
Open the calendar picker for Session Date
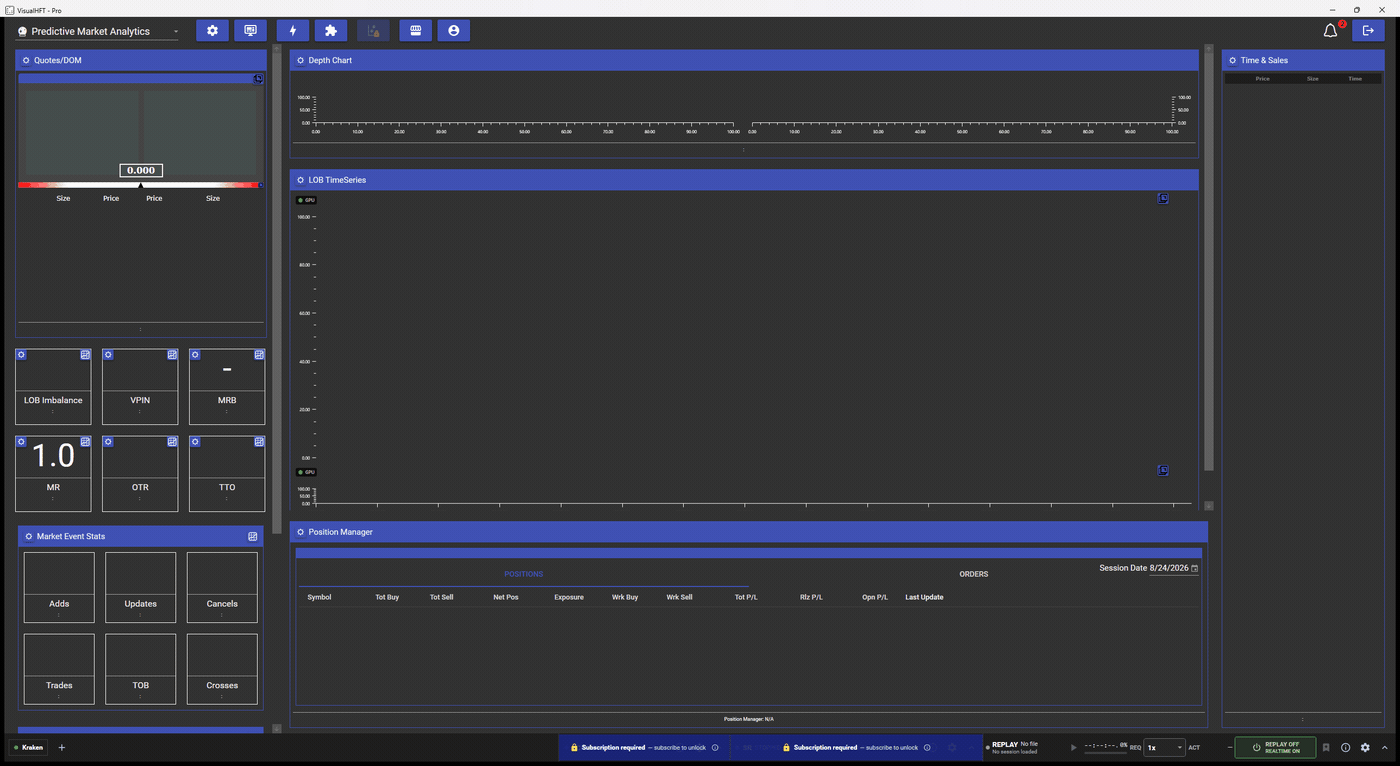[x=1194, y=568]
